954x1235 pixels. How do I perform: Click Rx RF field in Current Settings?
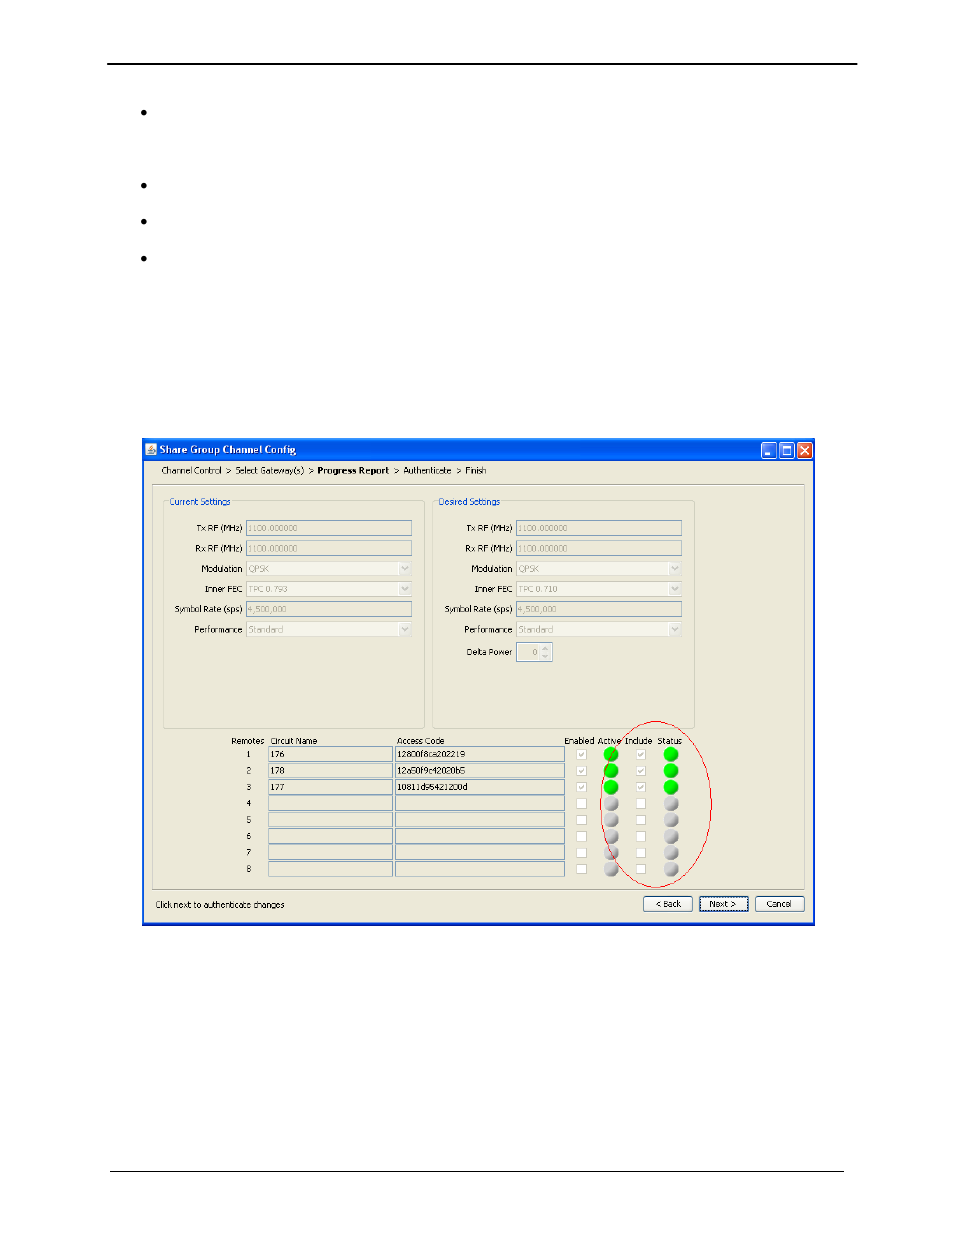coord(329,548)
